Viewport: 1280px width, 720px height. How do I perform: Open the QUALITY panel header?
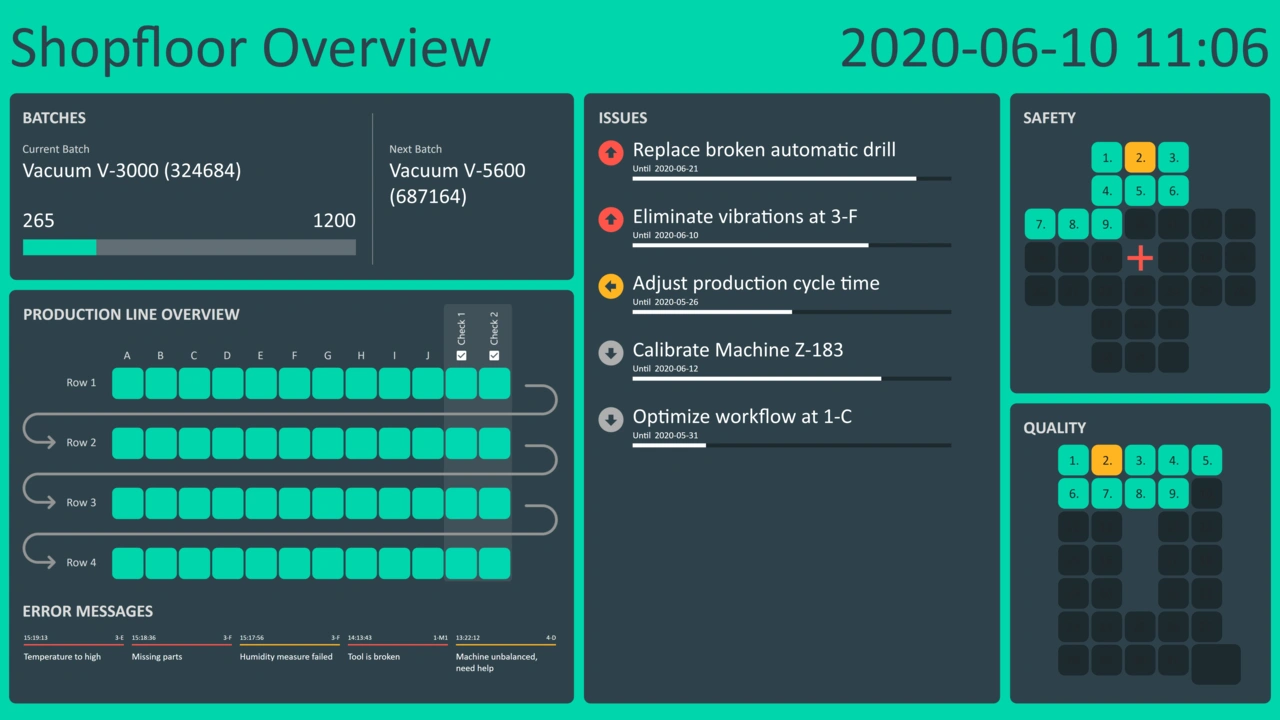pyautogui.click(x=1055, y=427)
